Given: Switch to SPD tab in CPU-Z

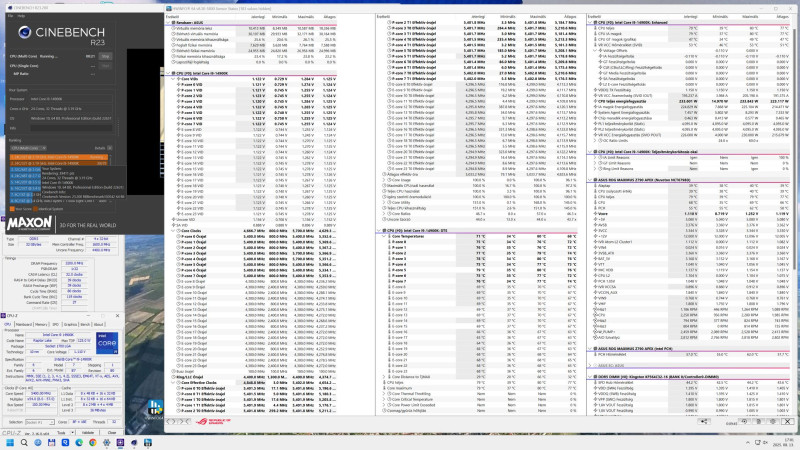Looking at the screenshot, I should pos(56,324).
